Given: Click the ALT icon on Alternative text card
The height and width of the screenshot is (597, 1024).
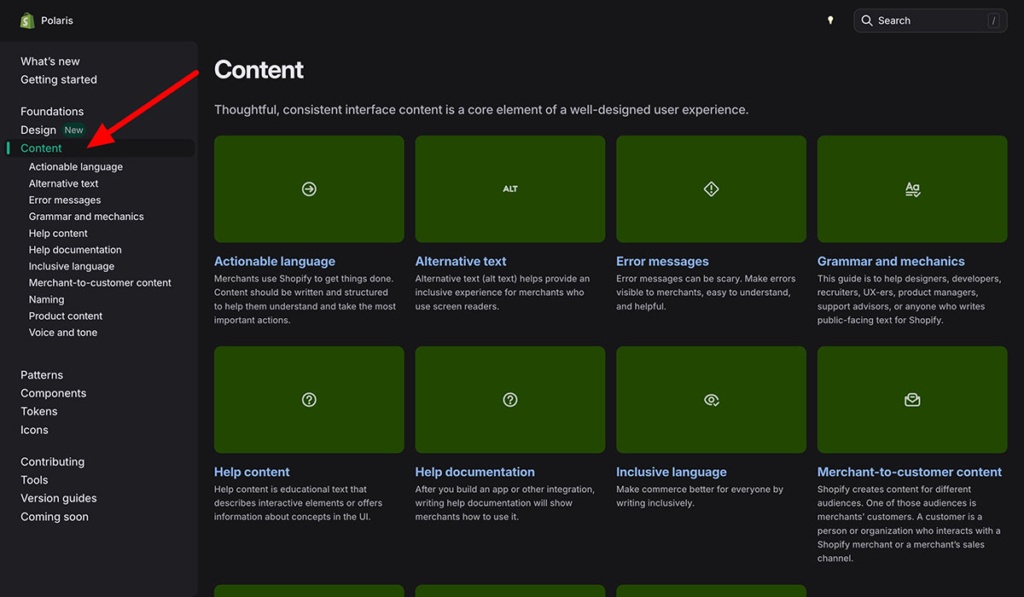Looking at the screenshot, I should [510, 188].
